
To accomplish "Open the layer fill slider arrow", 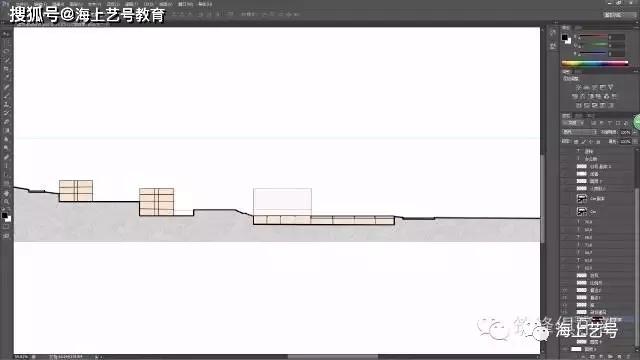I will click(x=634, y=142).
